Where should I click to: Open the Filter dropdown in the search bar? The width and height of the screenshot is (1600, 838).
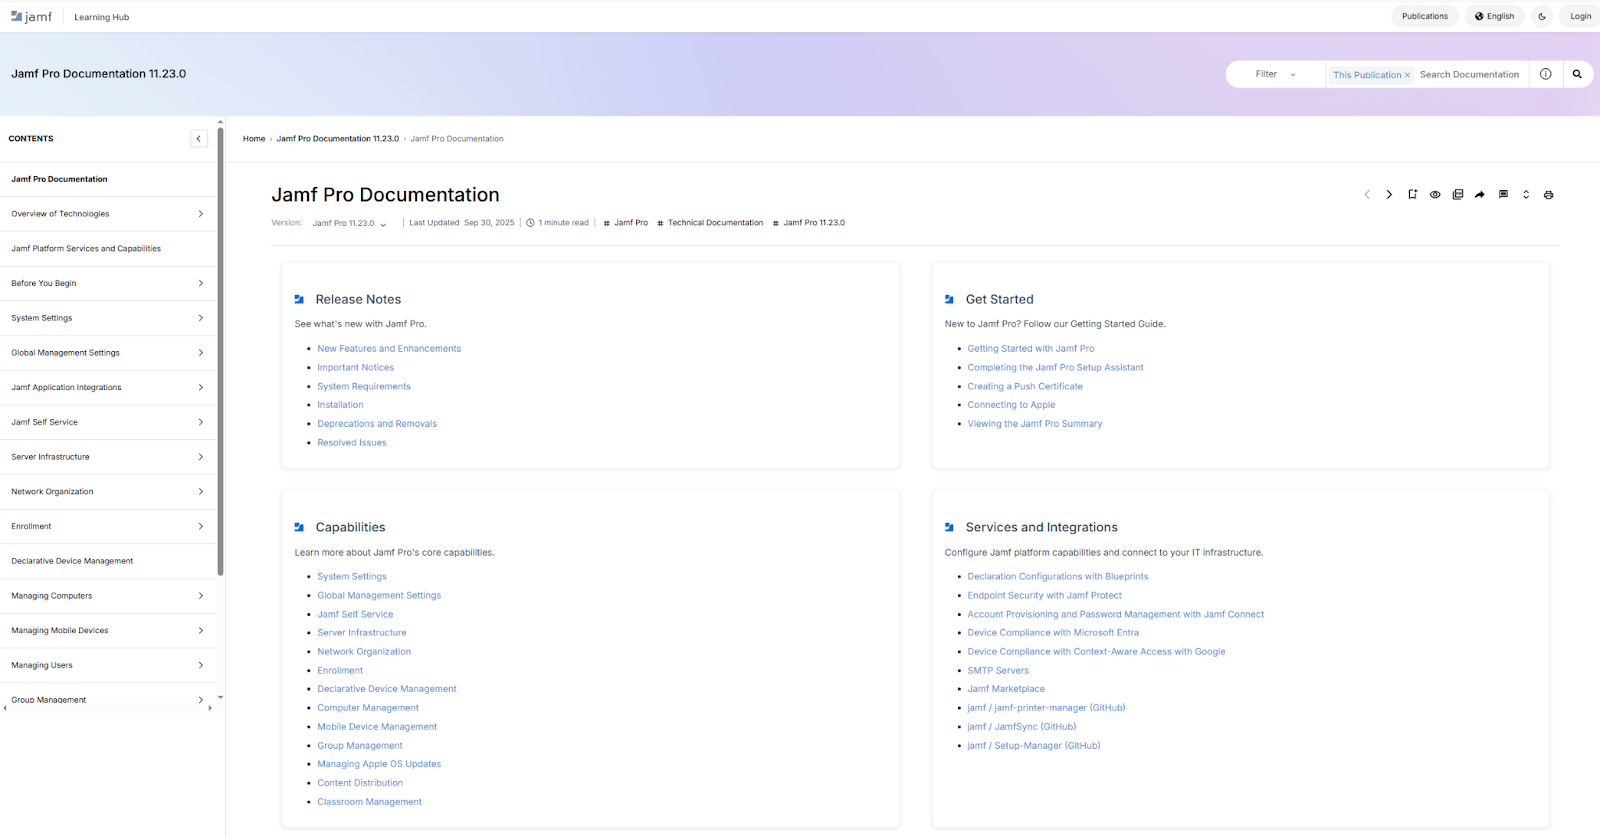pyautogui.click(x=1275, y=74)
